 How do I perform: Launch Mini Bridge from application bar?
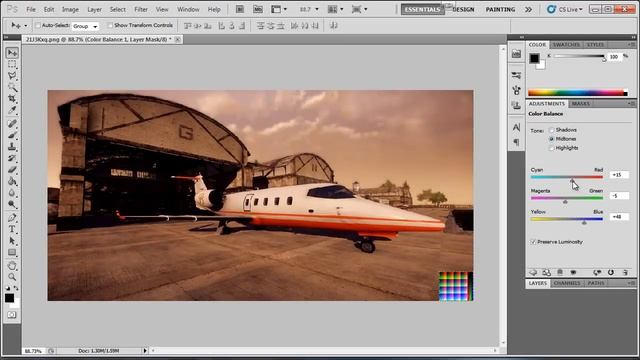258,9
